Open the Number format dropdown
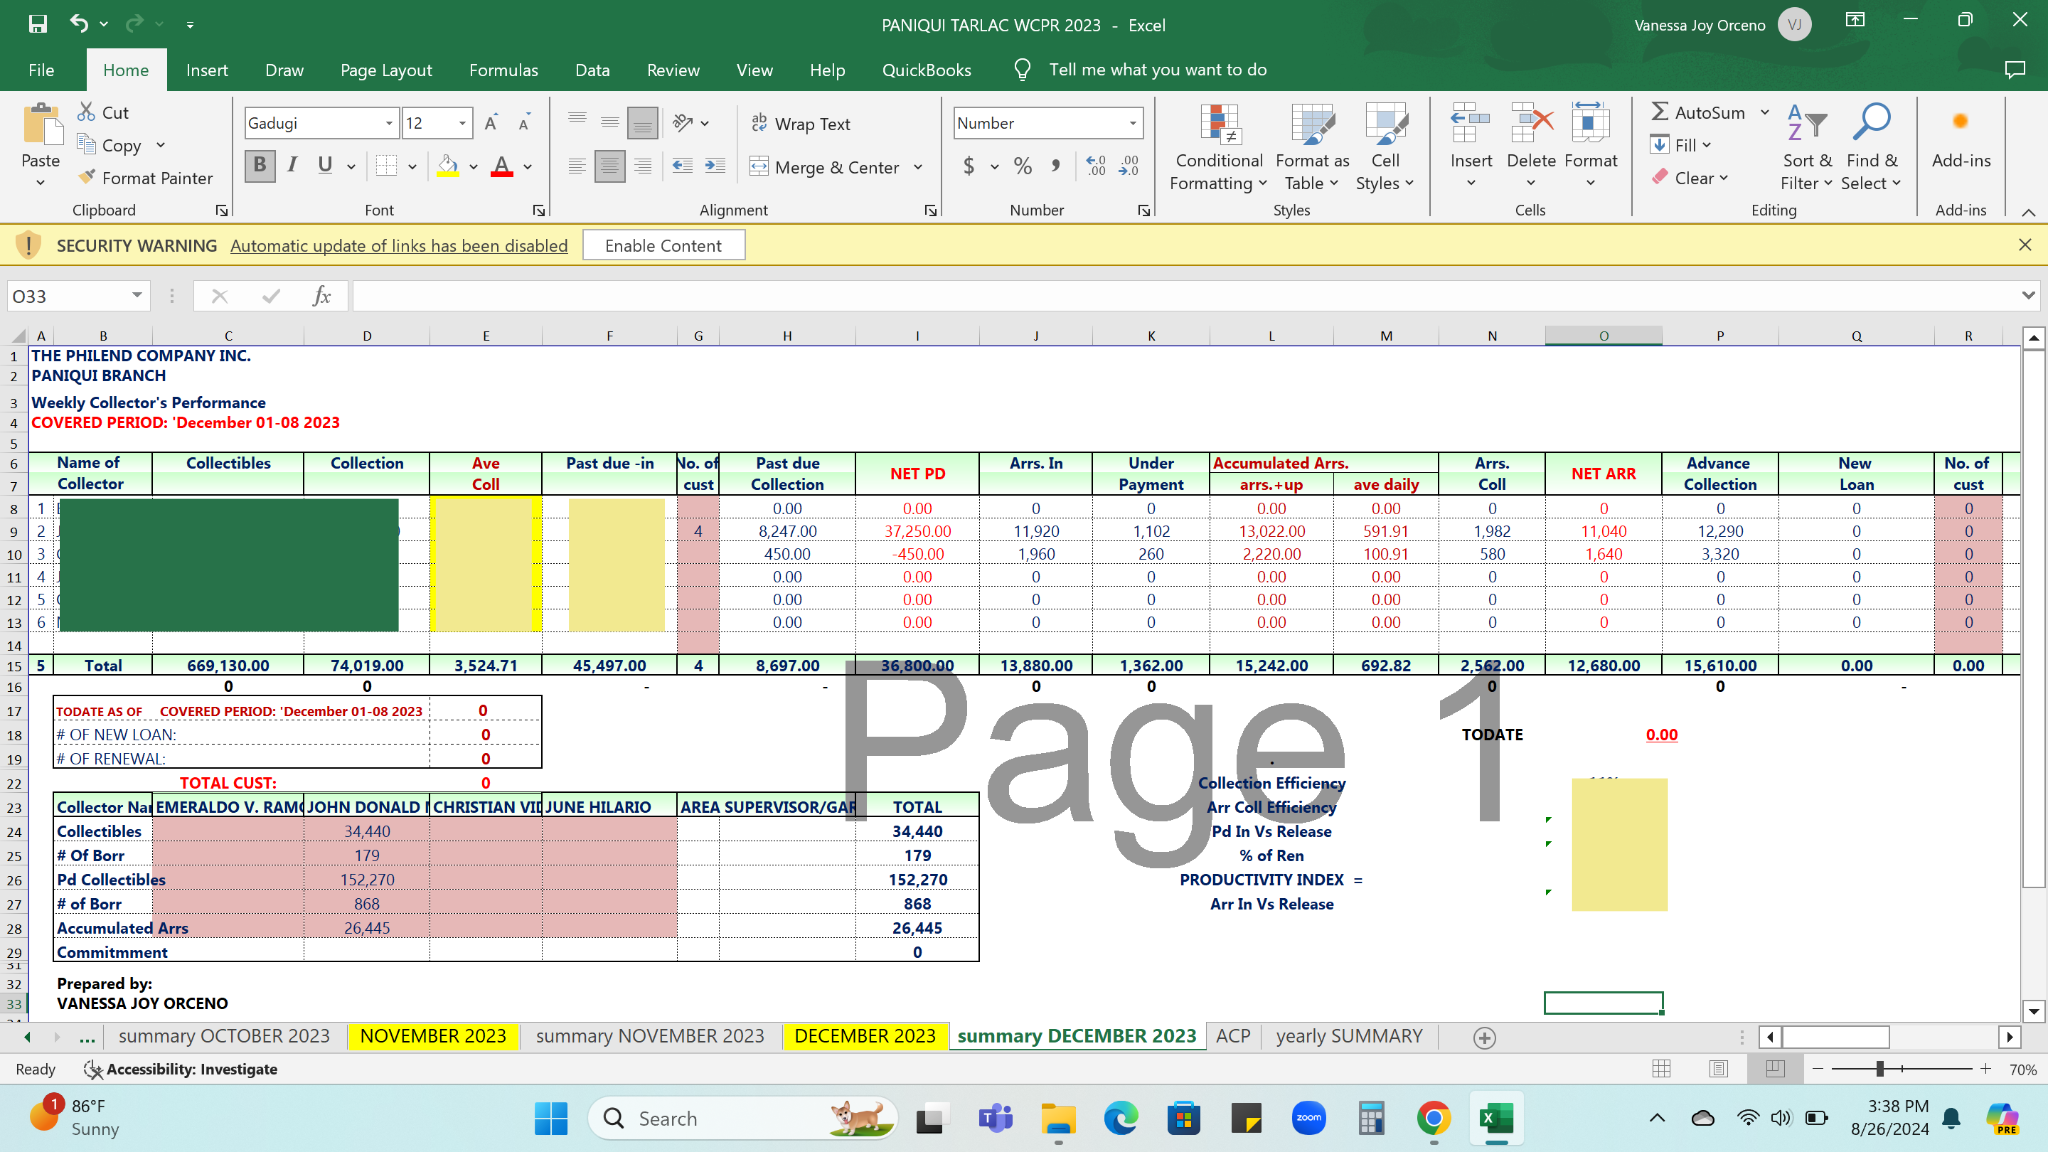 tap(1132, 123)
